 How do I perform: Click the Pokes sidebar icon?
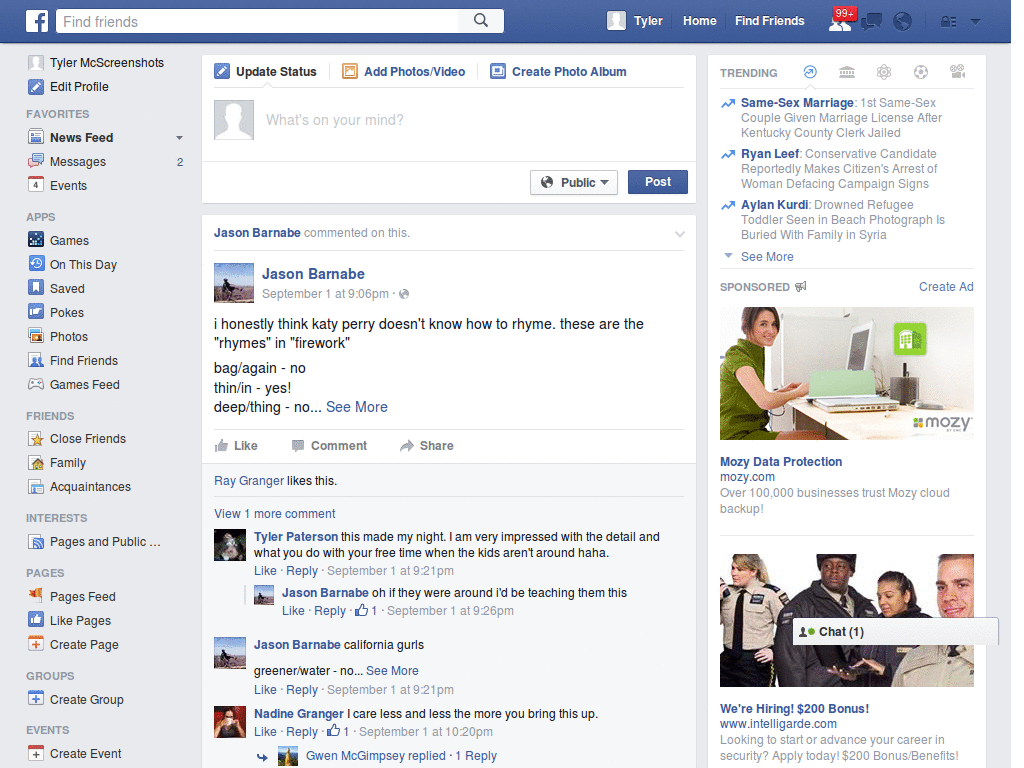point(36,312)
